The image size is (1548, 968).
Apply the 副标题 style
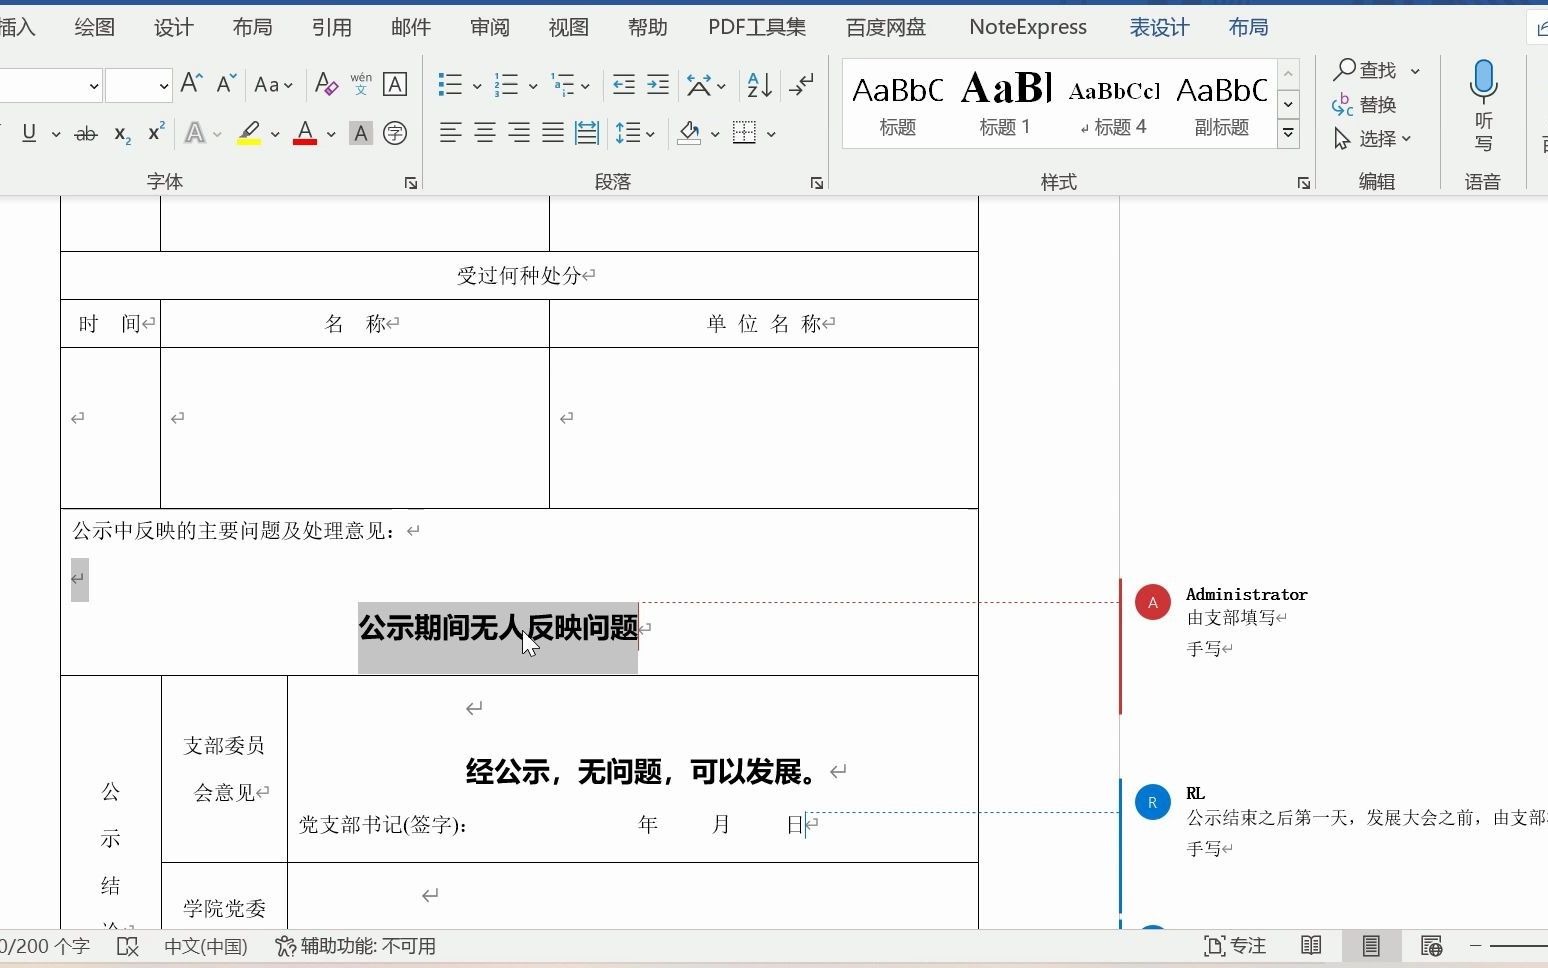[x=1221, y=103]
